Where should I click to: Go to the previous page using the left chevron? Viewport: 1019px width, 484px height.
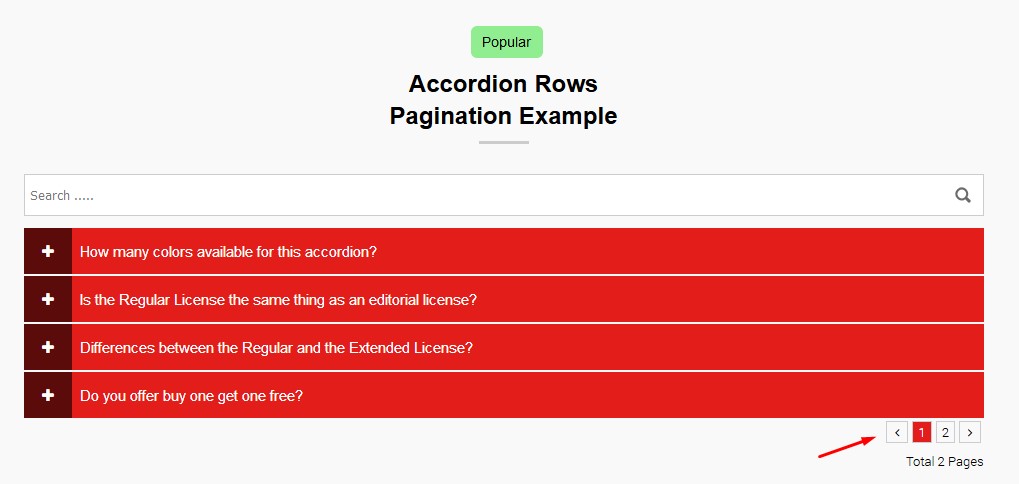(897, 432)
